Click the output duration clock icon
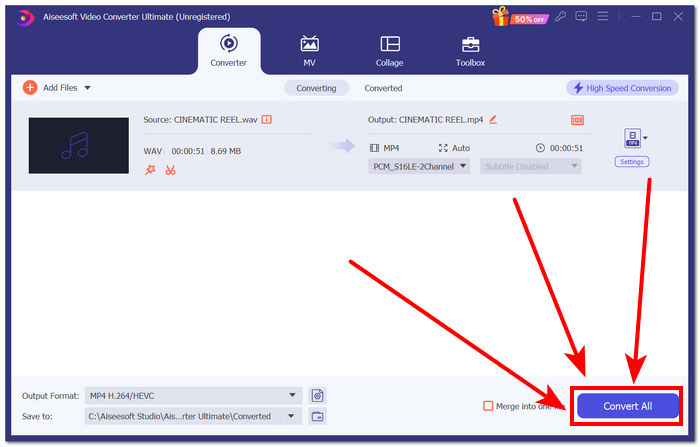The height and width of the screenshot is (447, 700). click(540, 148)
